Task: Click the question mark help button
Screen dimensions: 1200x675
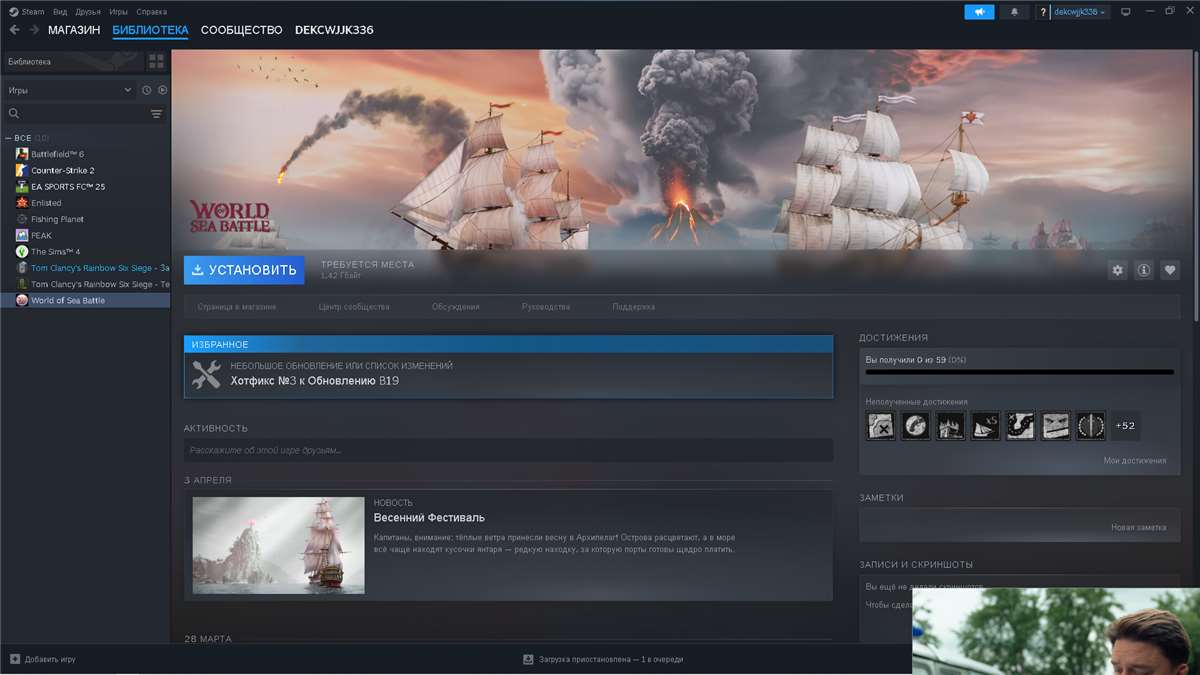Action: point(1044,12)
